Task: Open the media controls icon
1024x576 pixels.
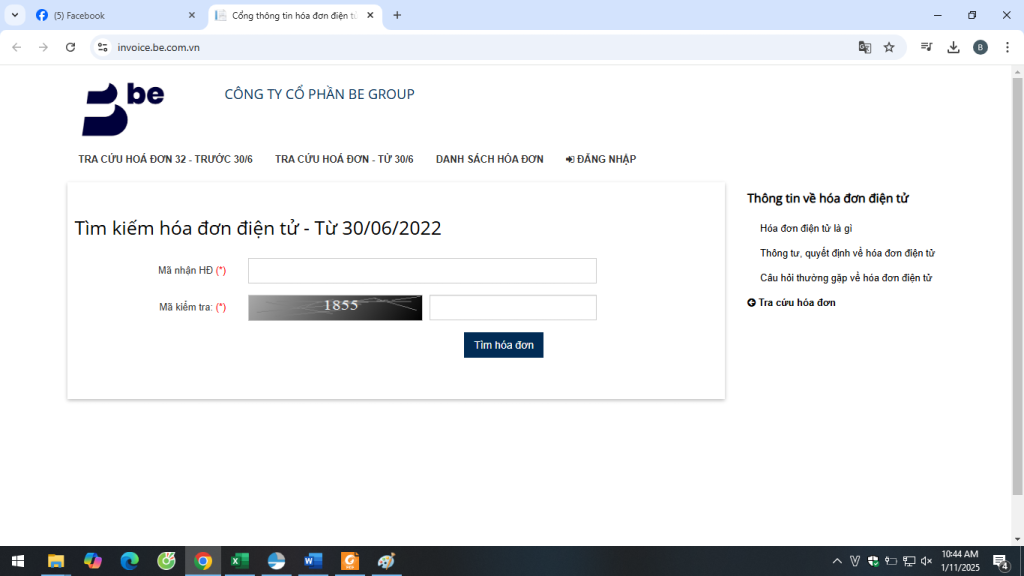Action: click(926, 47)
